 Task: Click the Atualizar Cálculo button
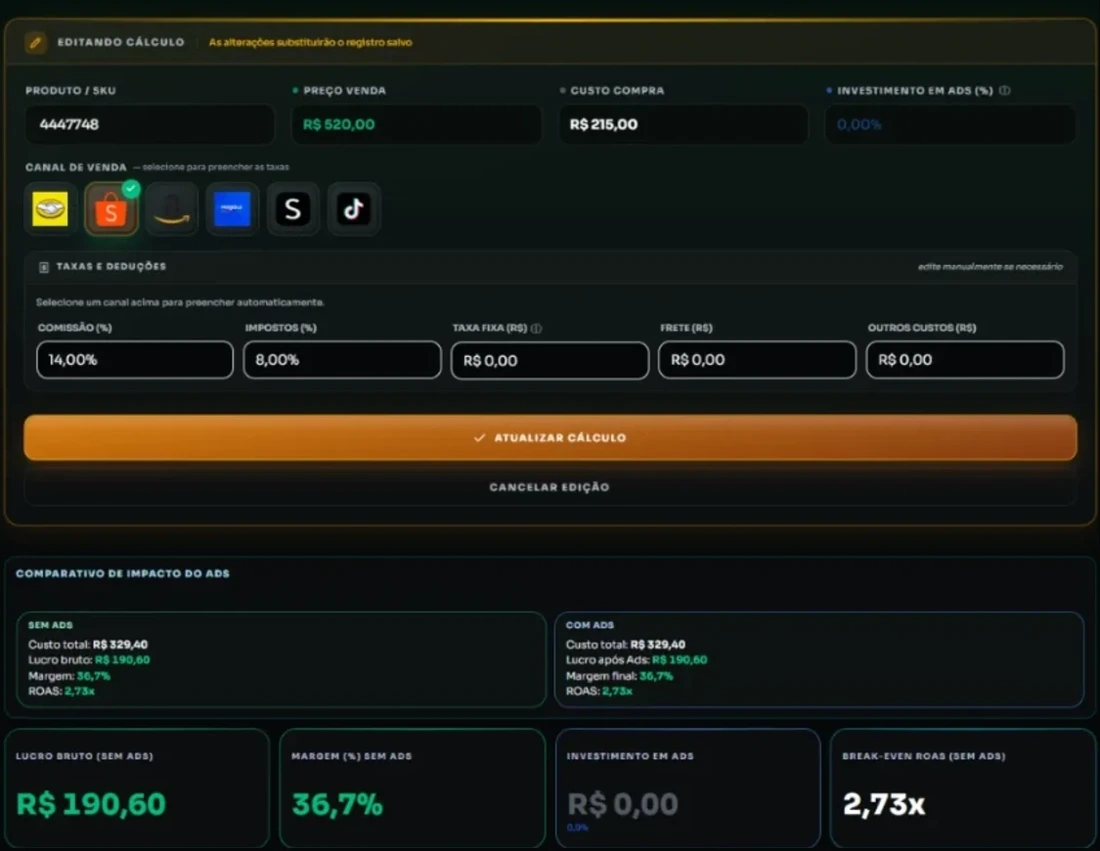click(550, 438)
